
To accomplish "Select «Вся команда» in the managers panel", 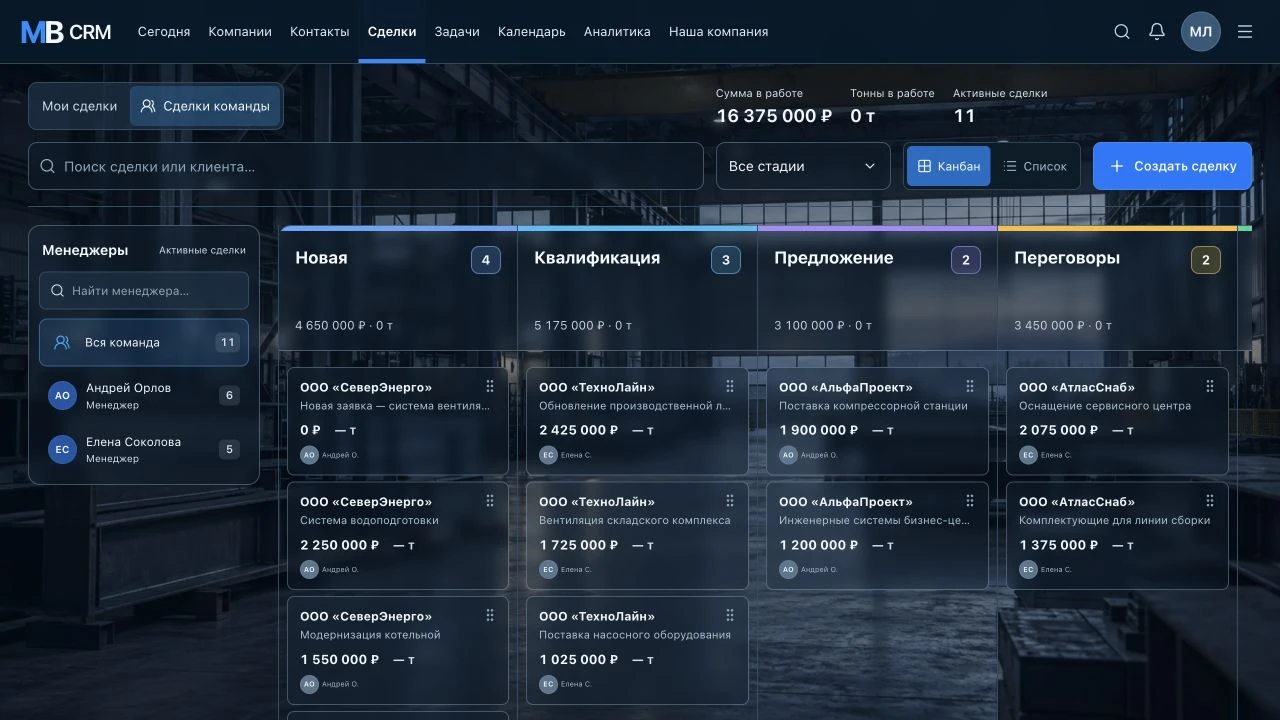I will coord(144,342).
